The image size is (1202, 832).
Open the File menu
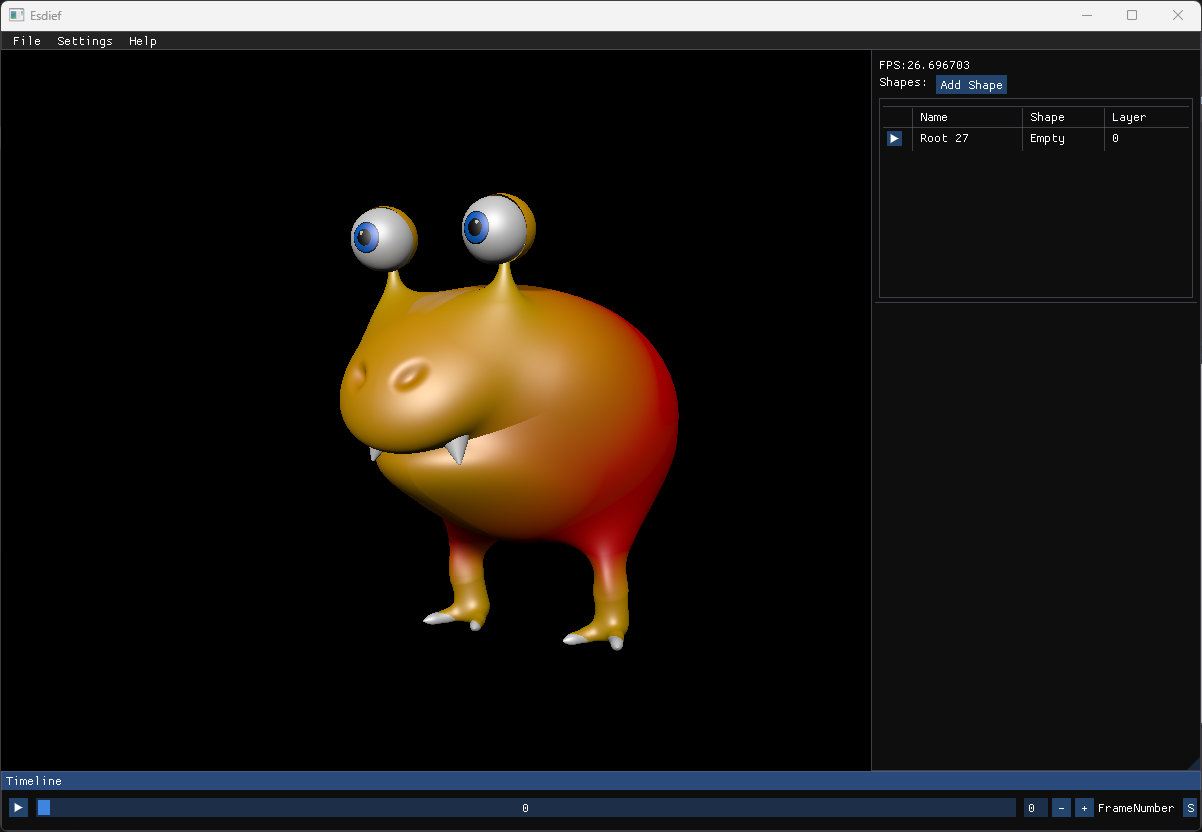(x=27, y=41)
